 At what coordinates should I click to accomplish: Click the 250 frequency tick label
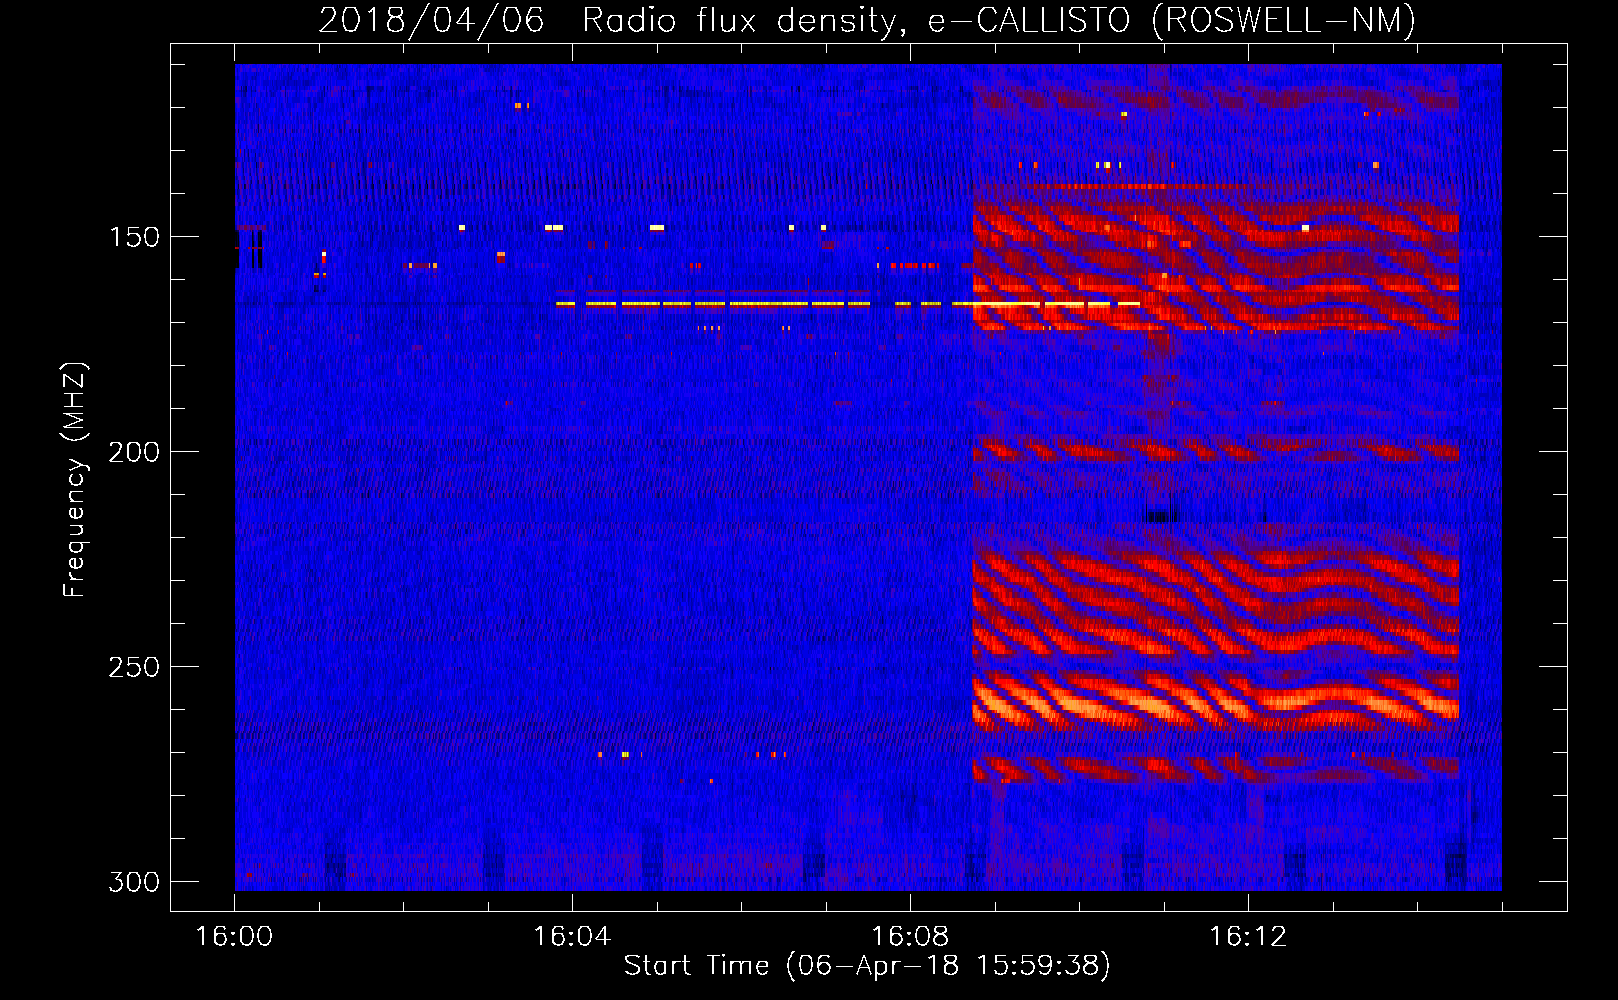[134, 667]
